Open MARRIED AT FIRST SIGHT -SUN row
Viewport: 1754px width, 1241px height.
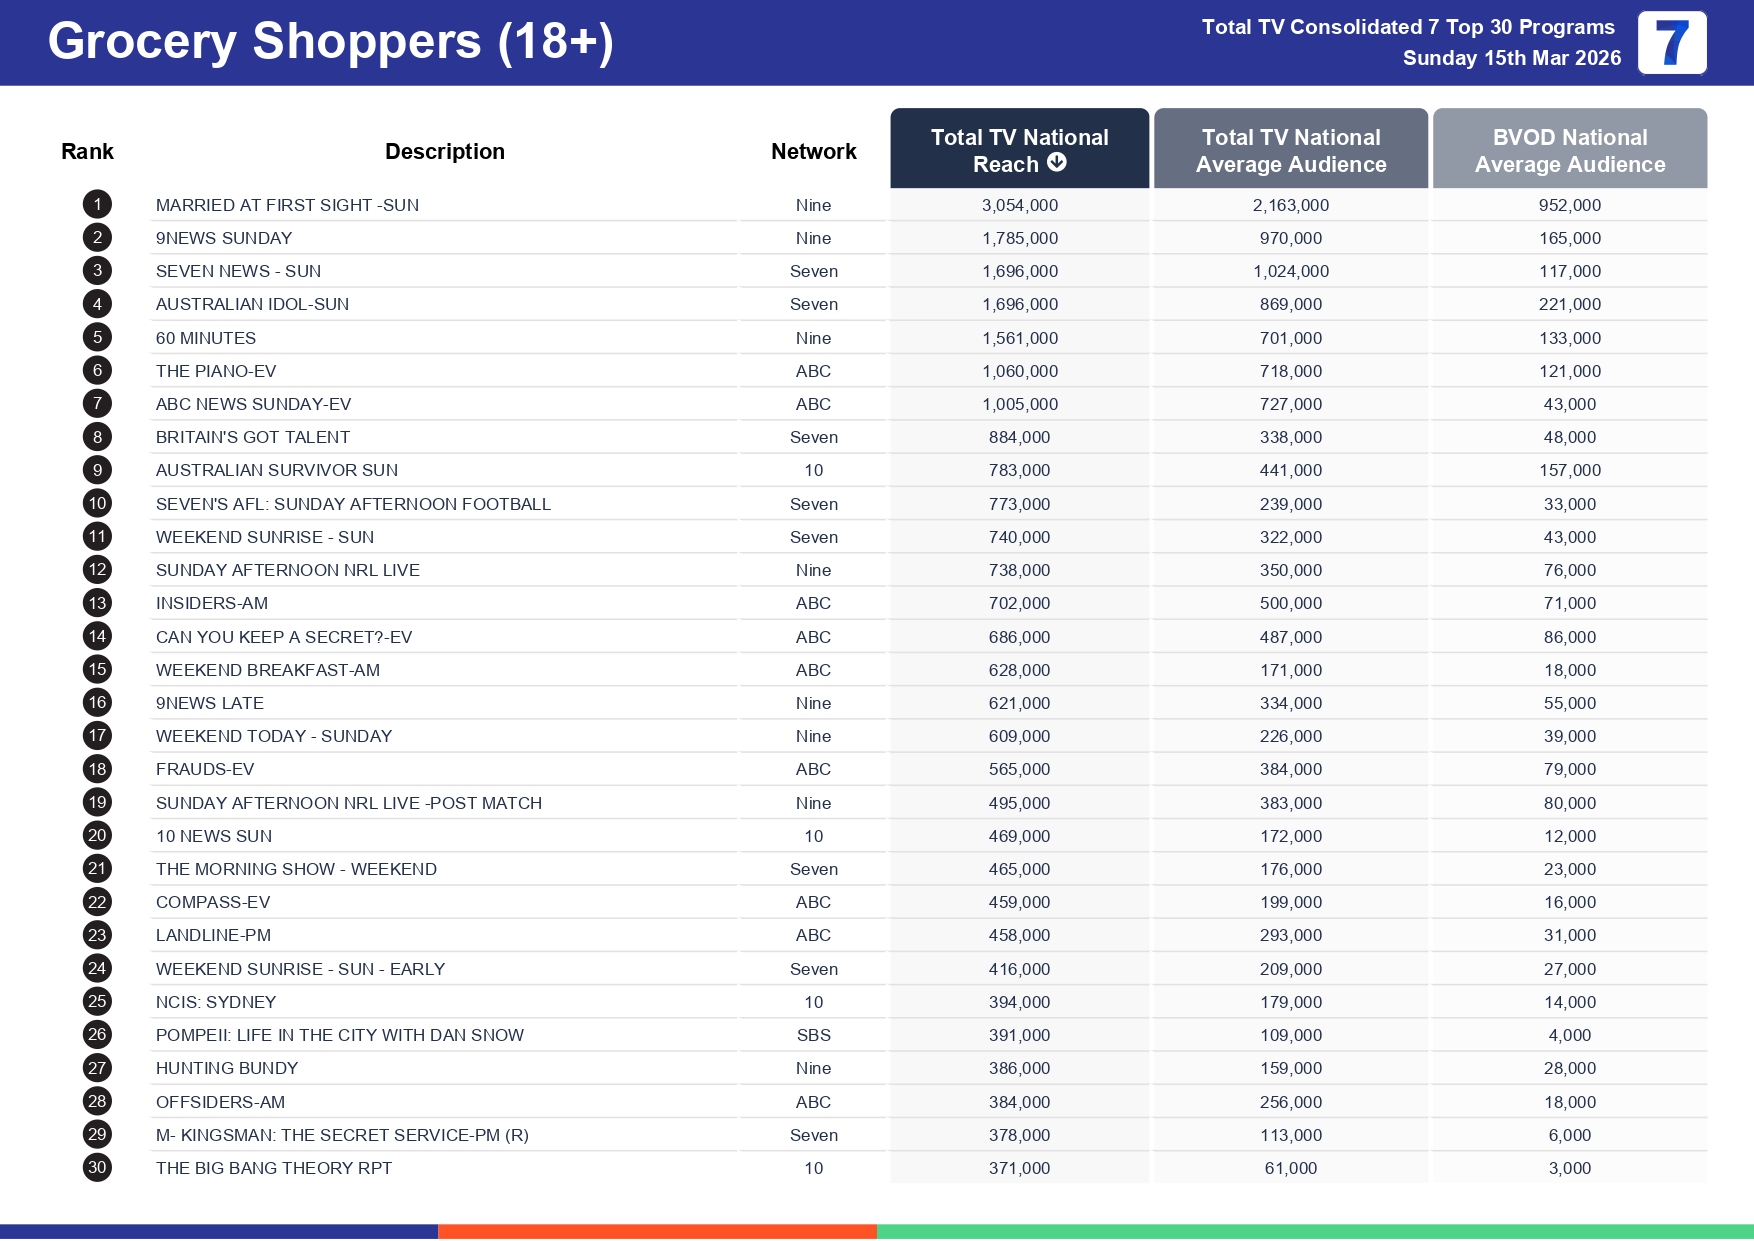287,205
